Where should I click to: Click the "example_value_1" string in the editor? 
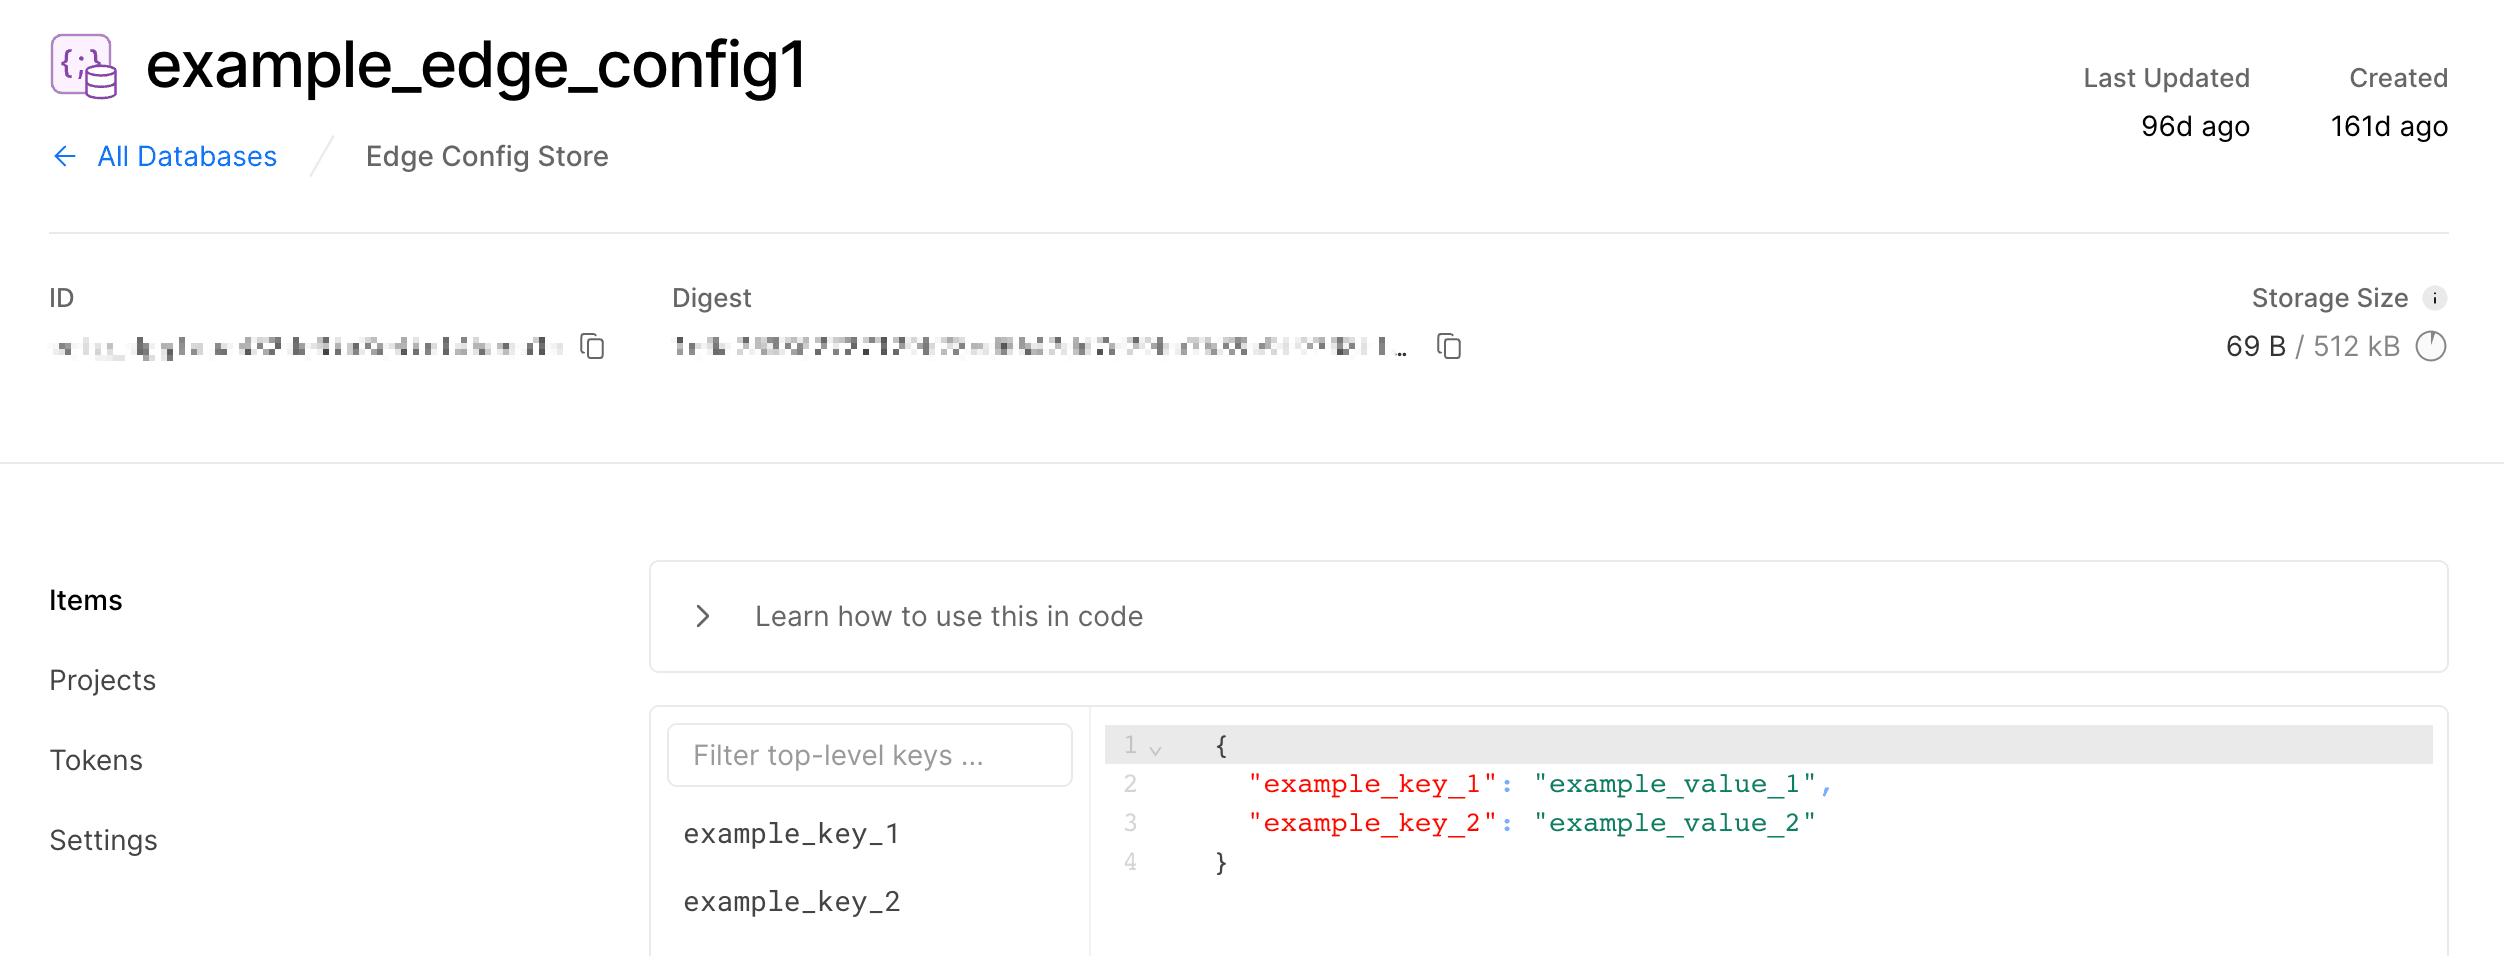point(1675,784)
